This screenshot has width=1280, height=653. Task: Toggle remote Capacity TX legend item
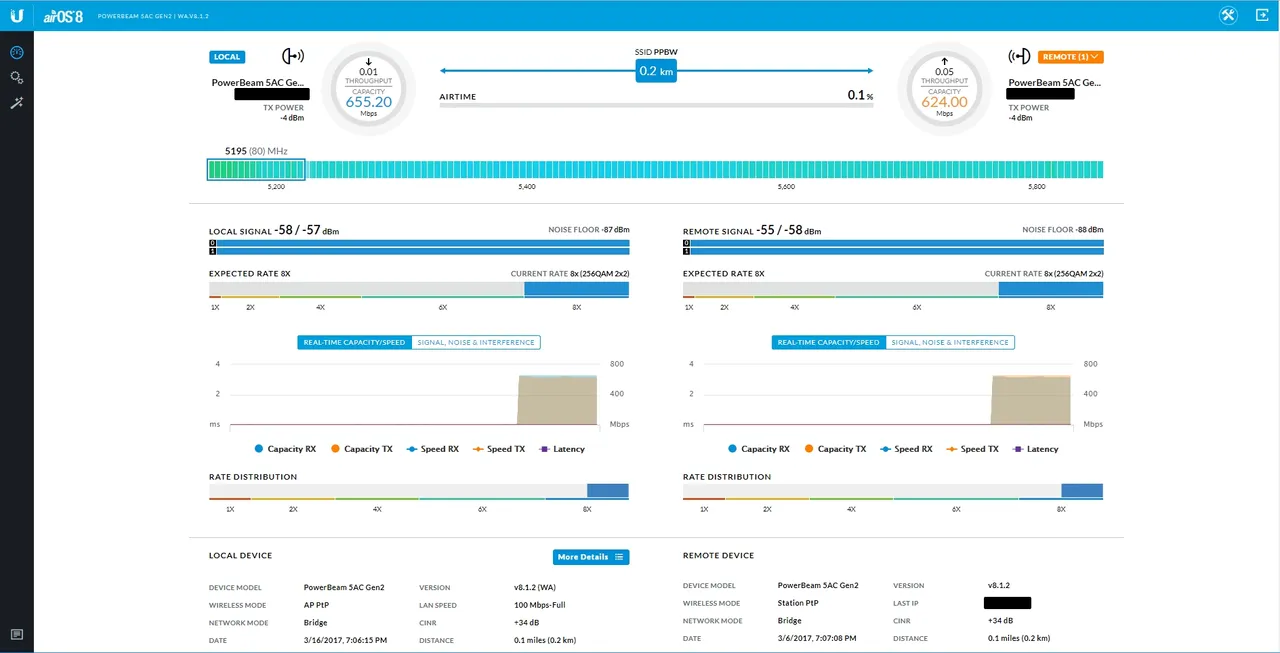click(x=835, y=449)
